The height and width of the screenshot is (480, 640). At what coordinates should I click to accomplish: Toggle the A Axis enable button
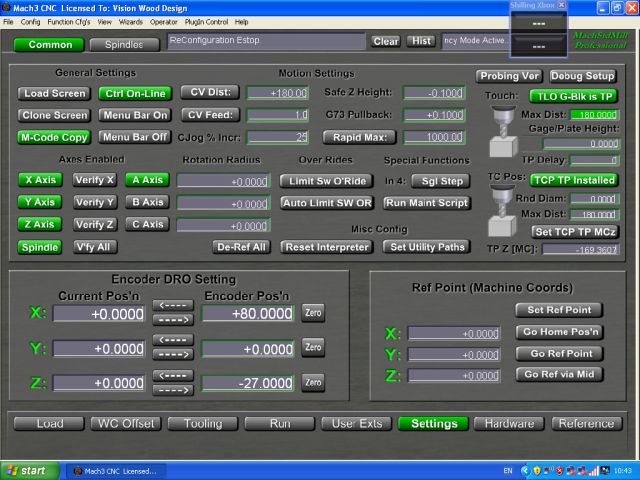[x=147, y=180]
